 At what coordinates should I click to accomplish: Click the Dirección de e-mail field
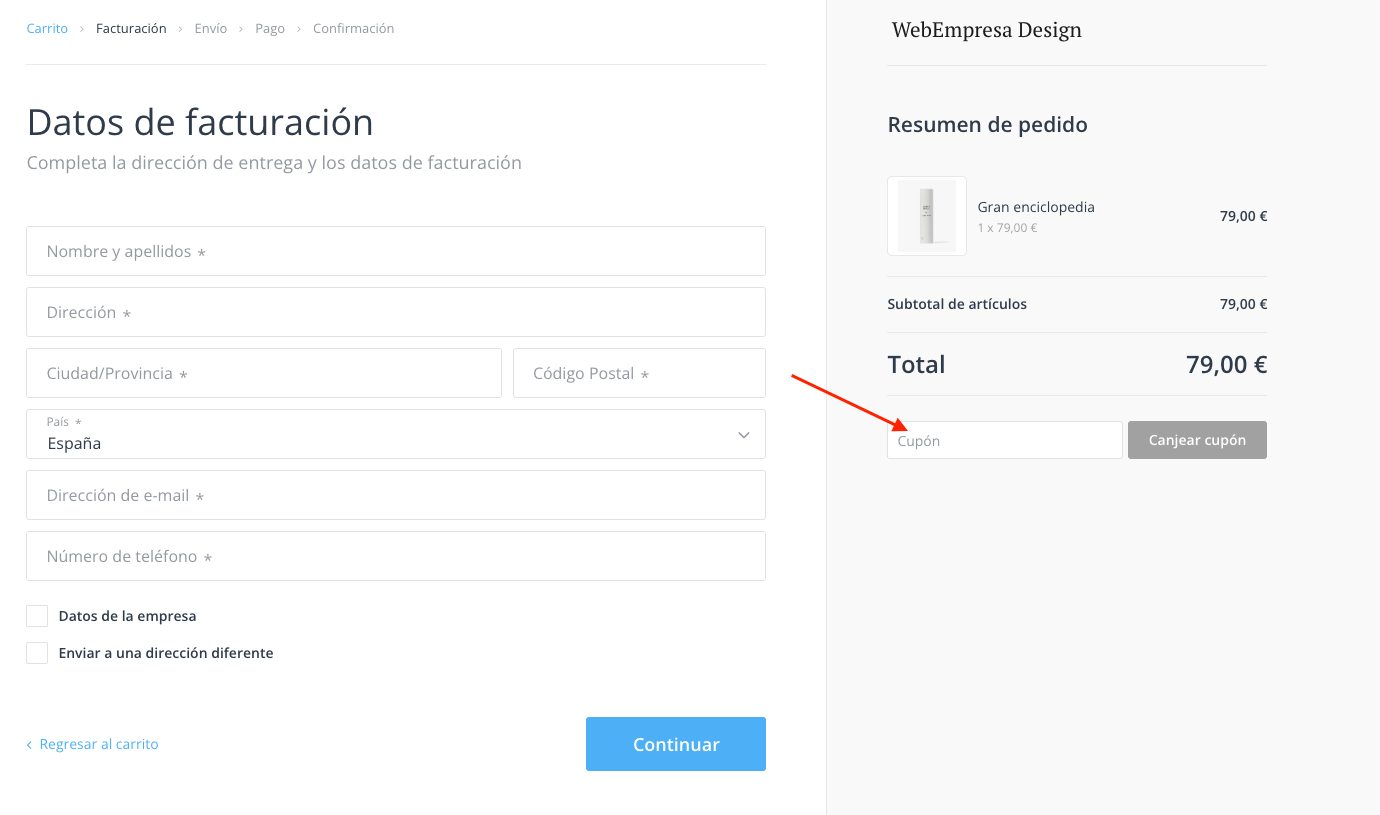(x=396, y=495)
